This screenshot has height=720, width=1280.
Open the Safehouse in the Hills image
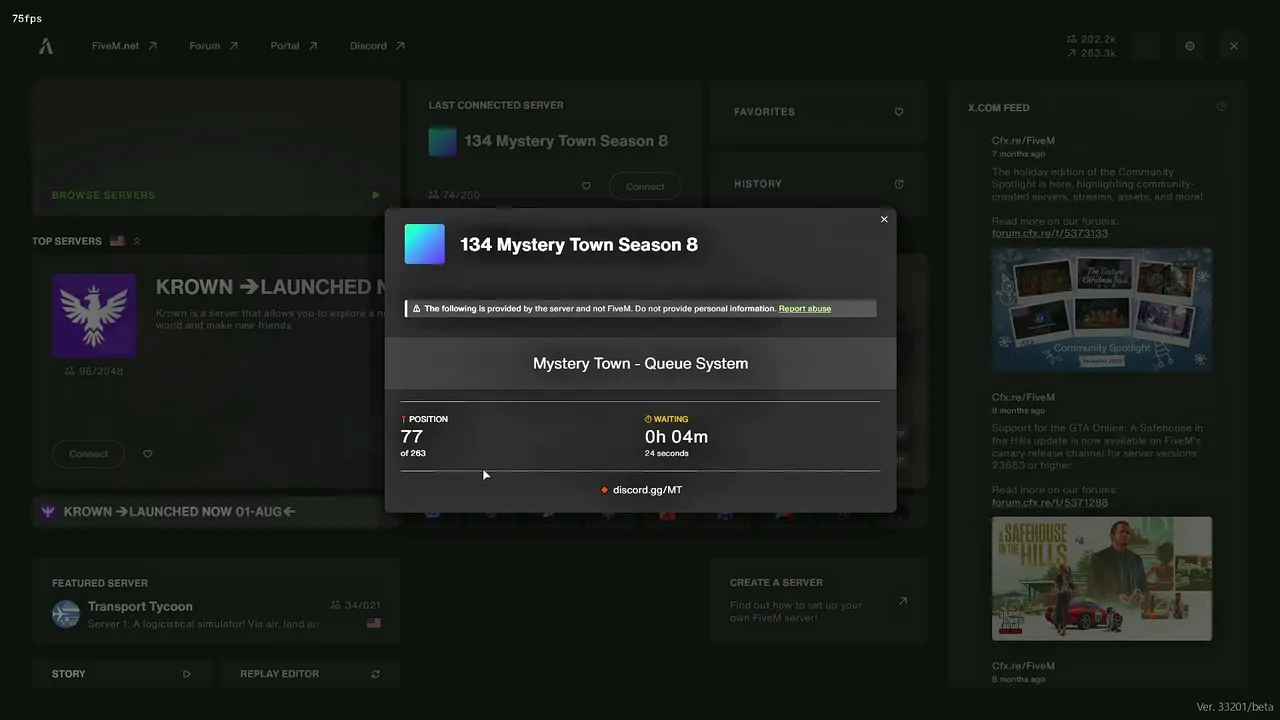point(1102,578)
